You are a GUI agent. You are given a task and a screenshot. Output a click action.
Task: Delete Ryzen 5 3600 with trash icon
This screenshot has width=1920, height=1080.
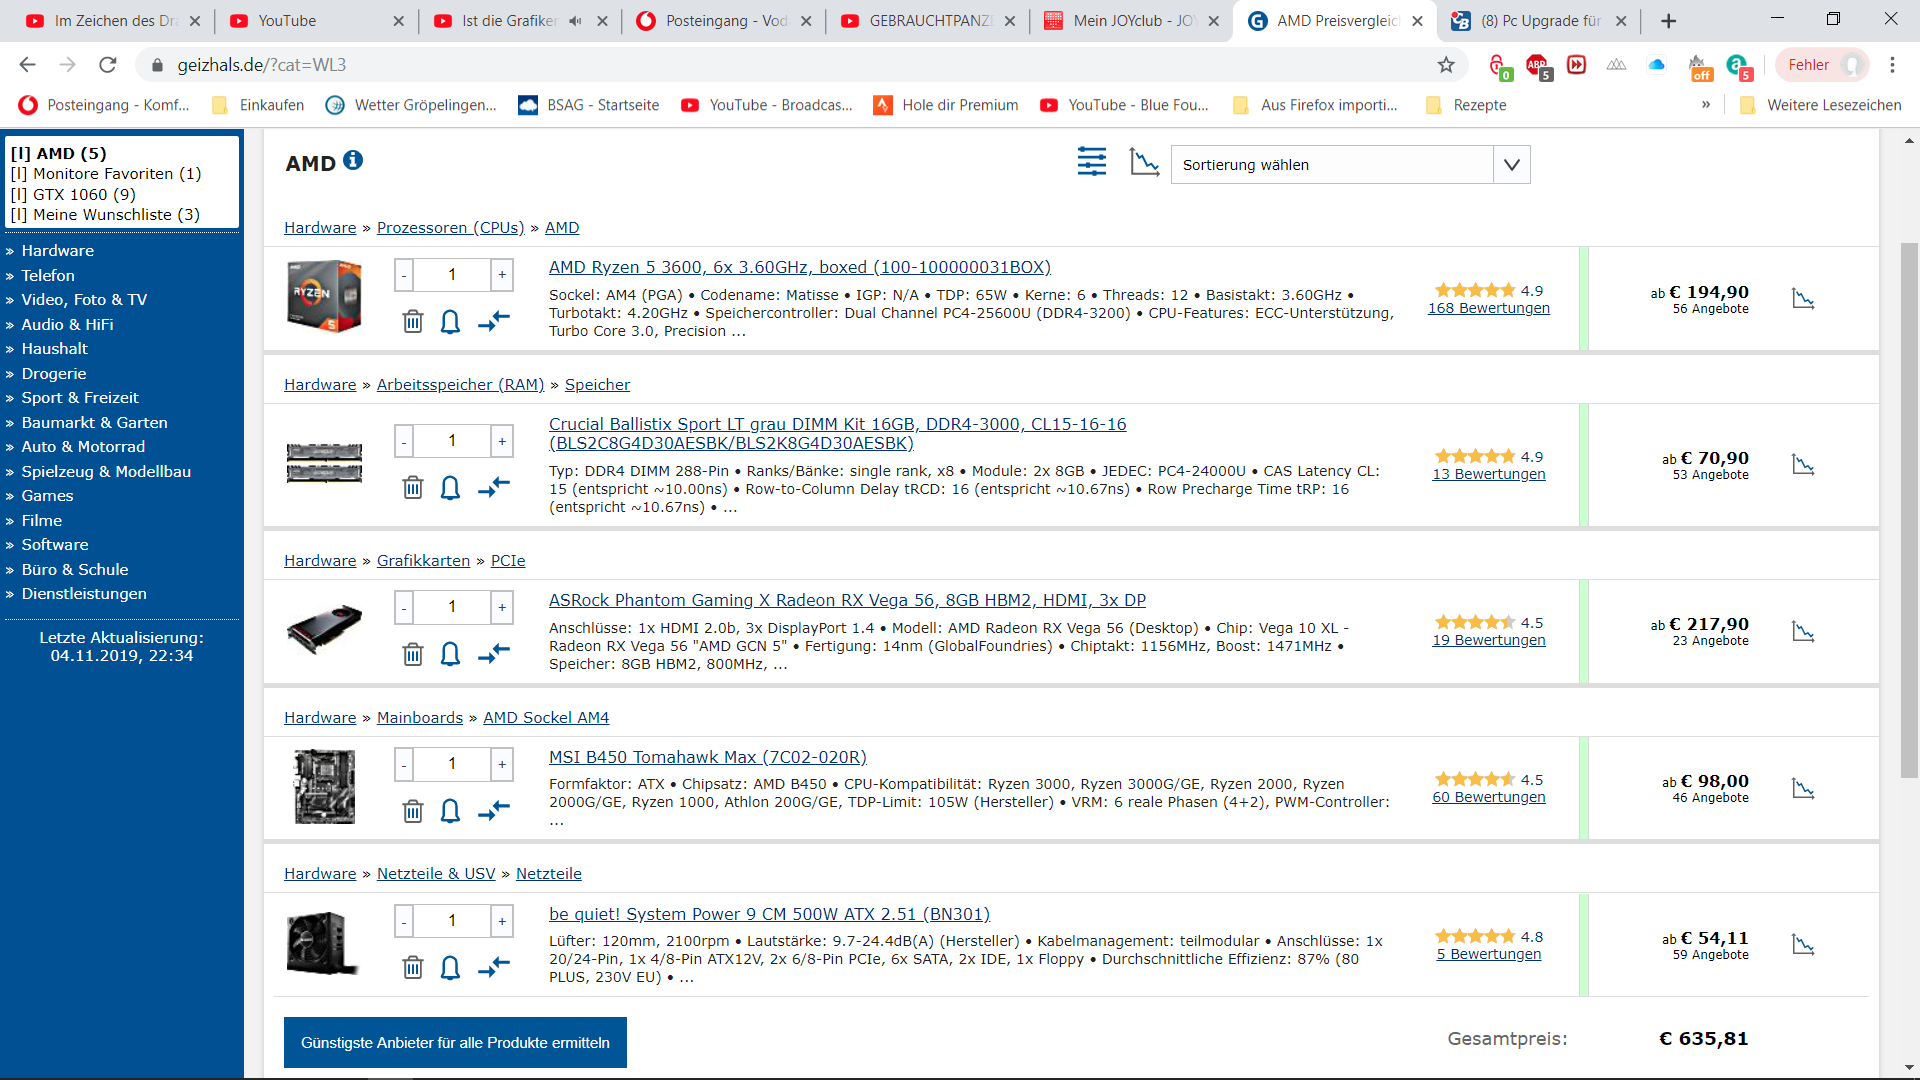click(x=412, y=322)
